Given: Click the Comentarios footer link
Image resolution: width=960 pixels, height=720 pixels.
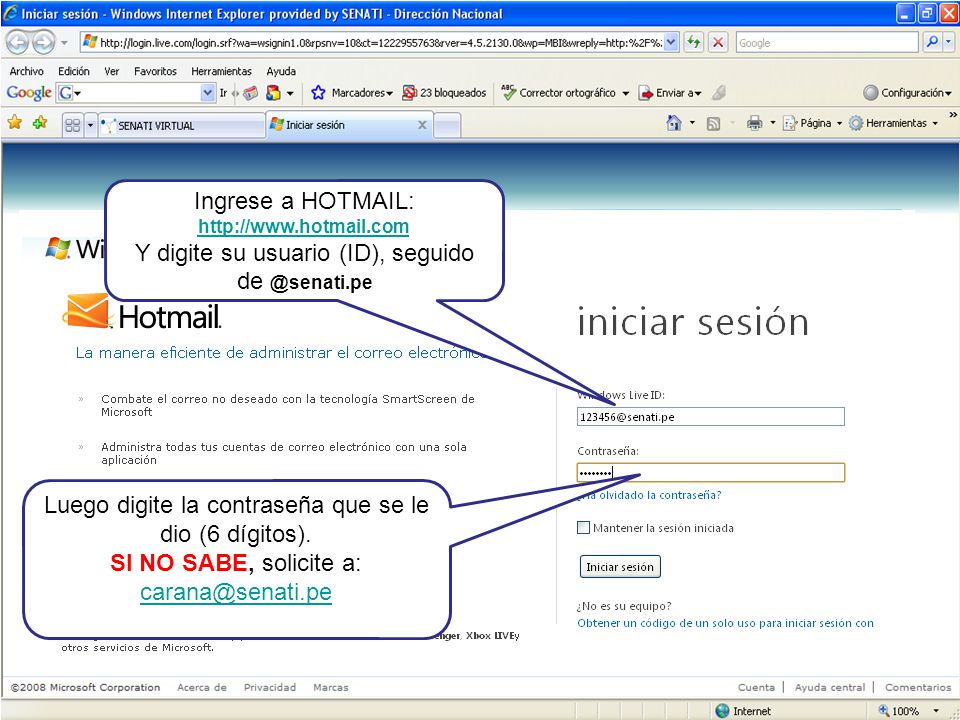Looking at the screenshot, I should (918, 687).
